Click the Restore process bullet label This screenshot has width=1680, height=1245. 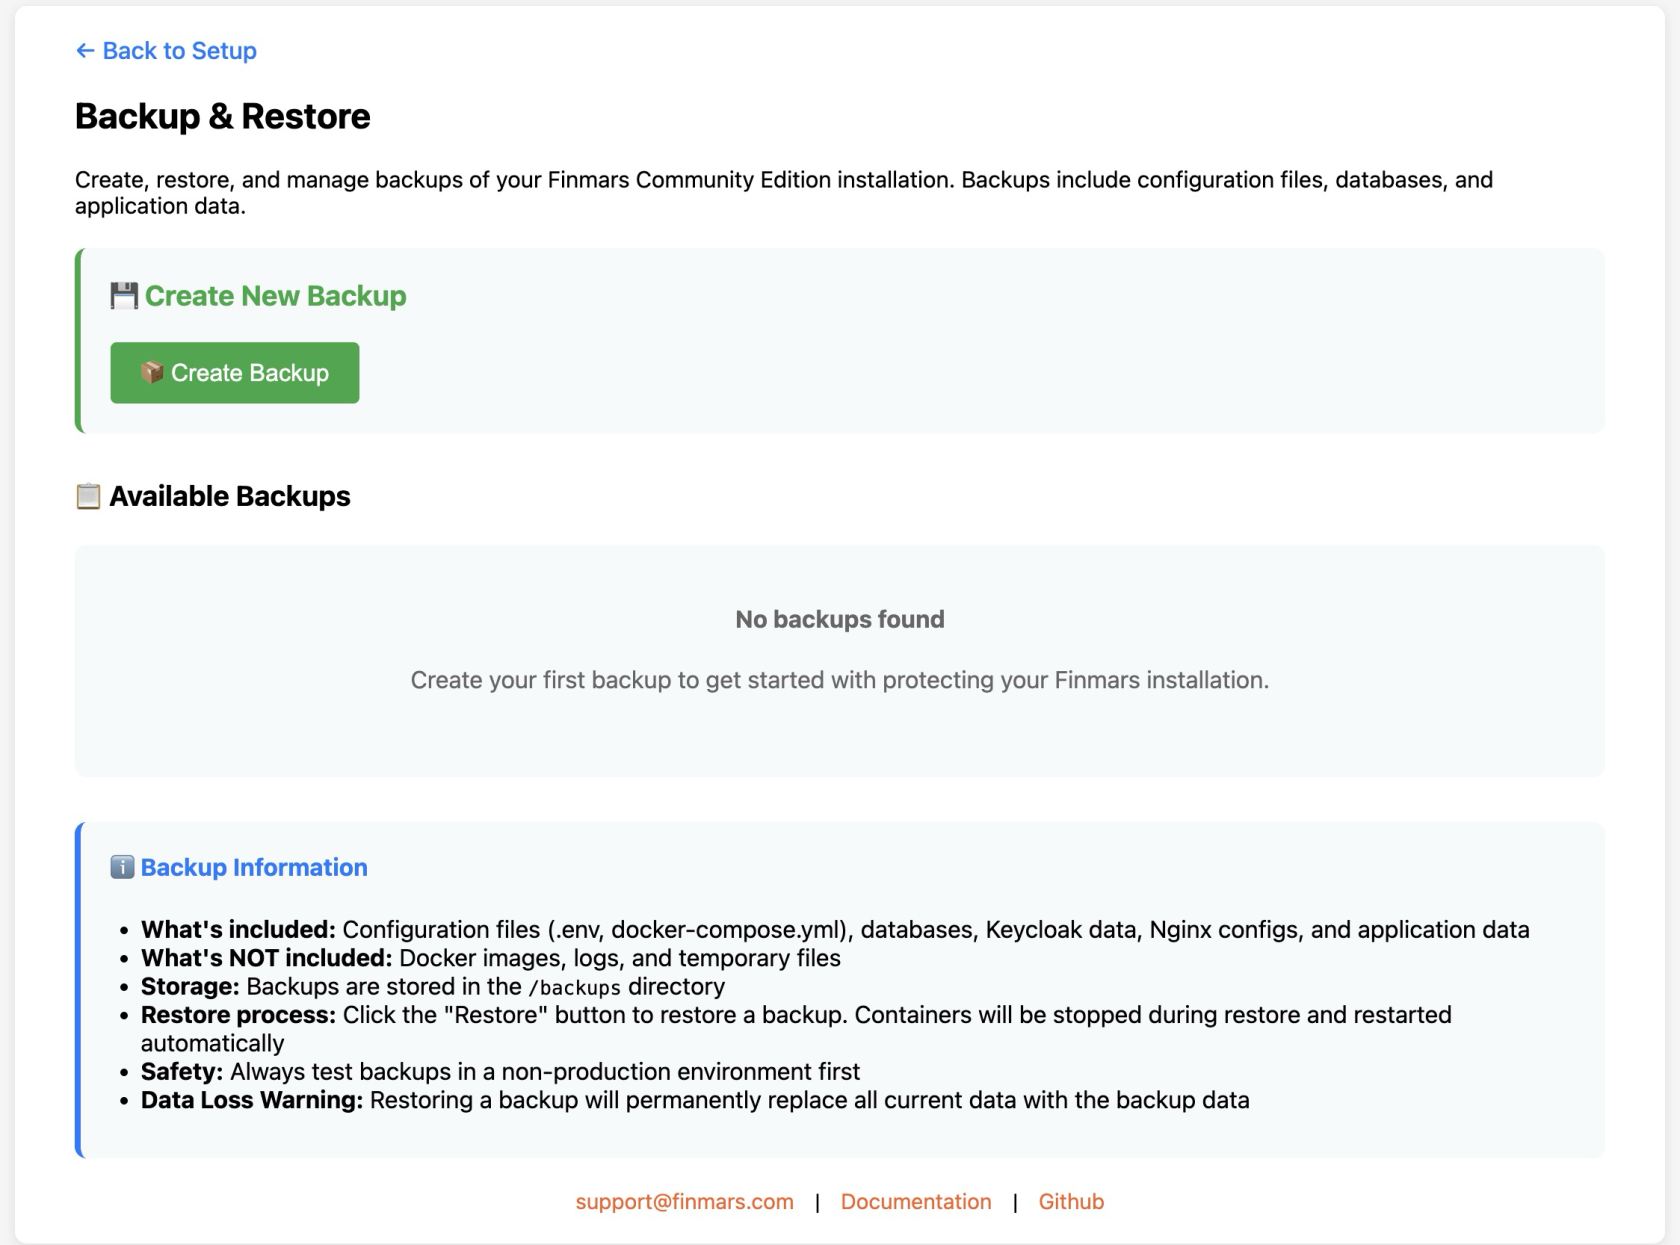pos(238,1015)
